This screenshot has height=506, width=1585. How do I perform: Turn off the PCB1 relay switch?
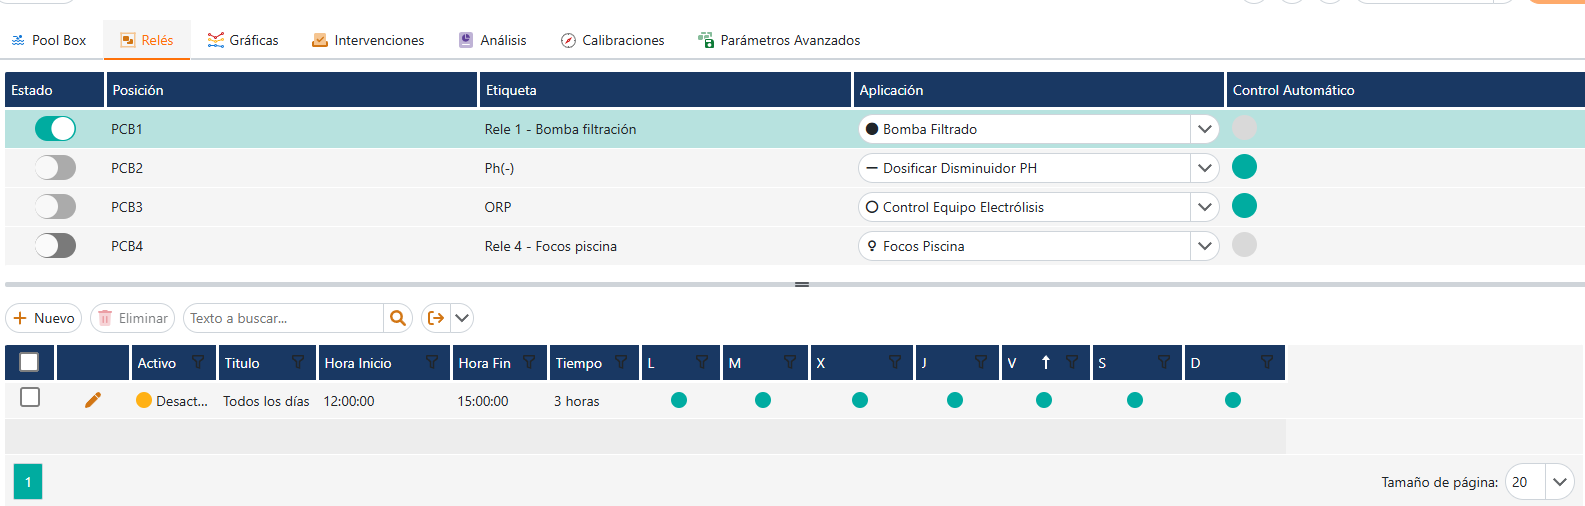55,129
